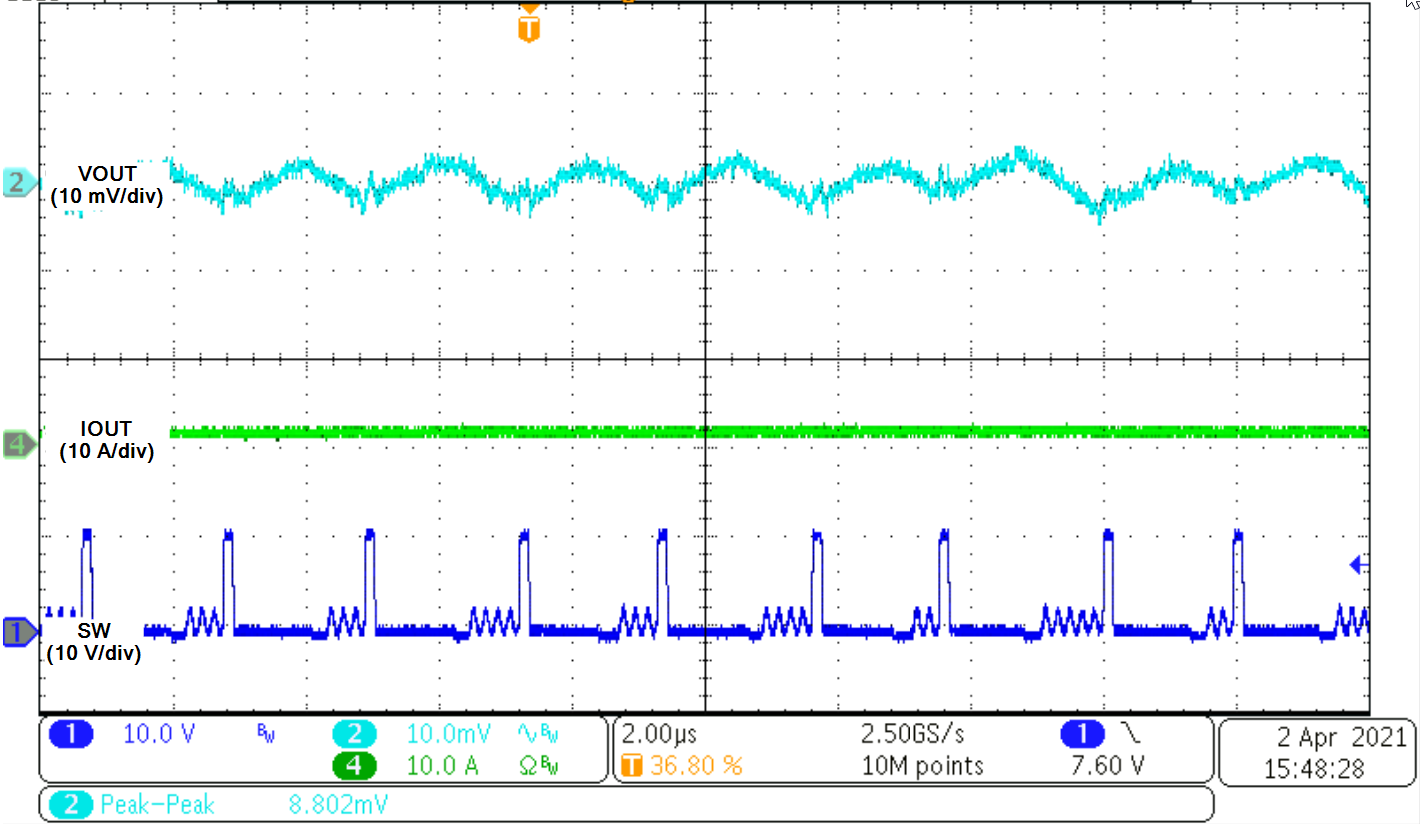
Task: Toggle bandwidth limit Bw on channel 4
Action: click(550, 765)
